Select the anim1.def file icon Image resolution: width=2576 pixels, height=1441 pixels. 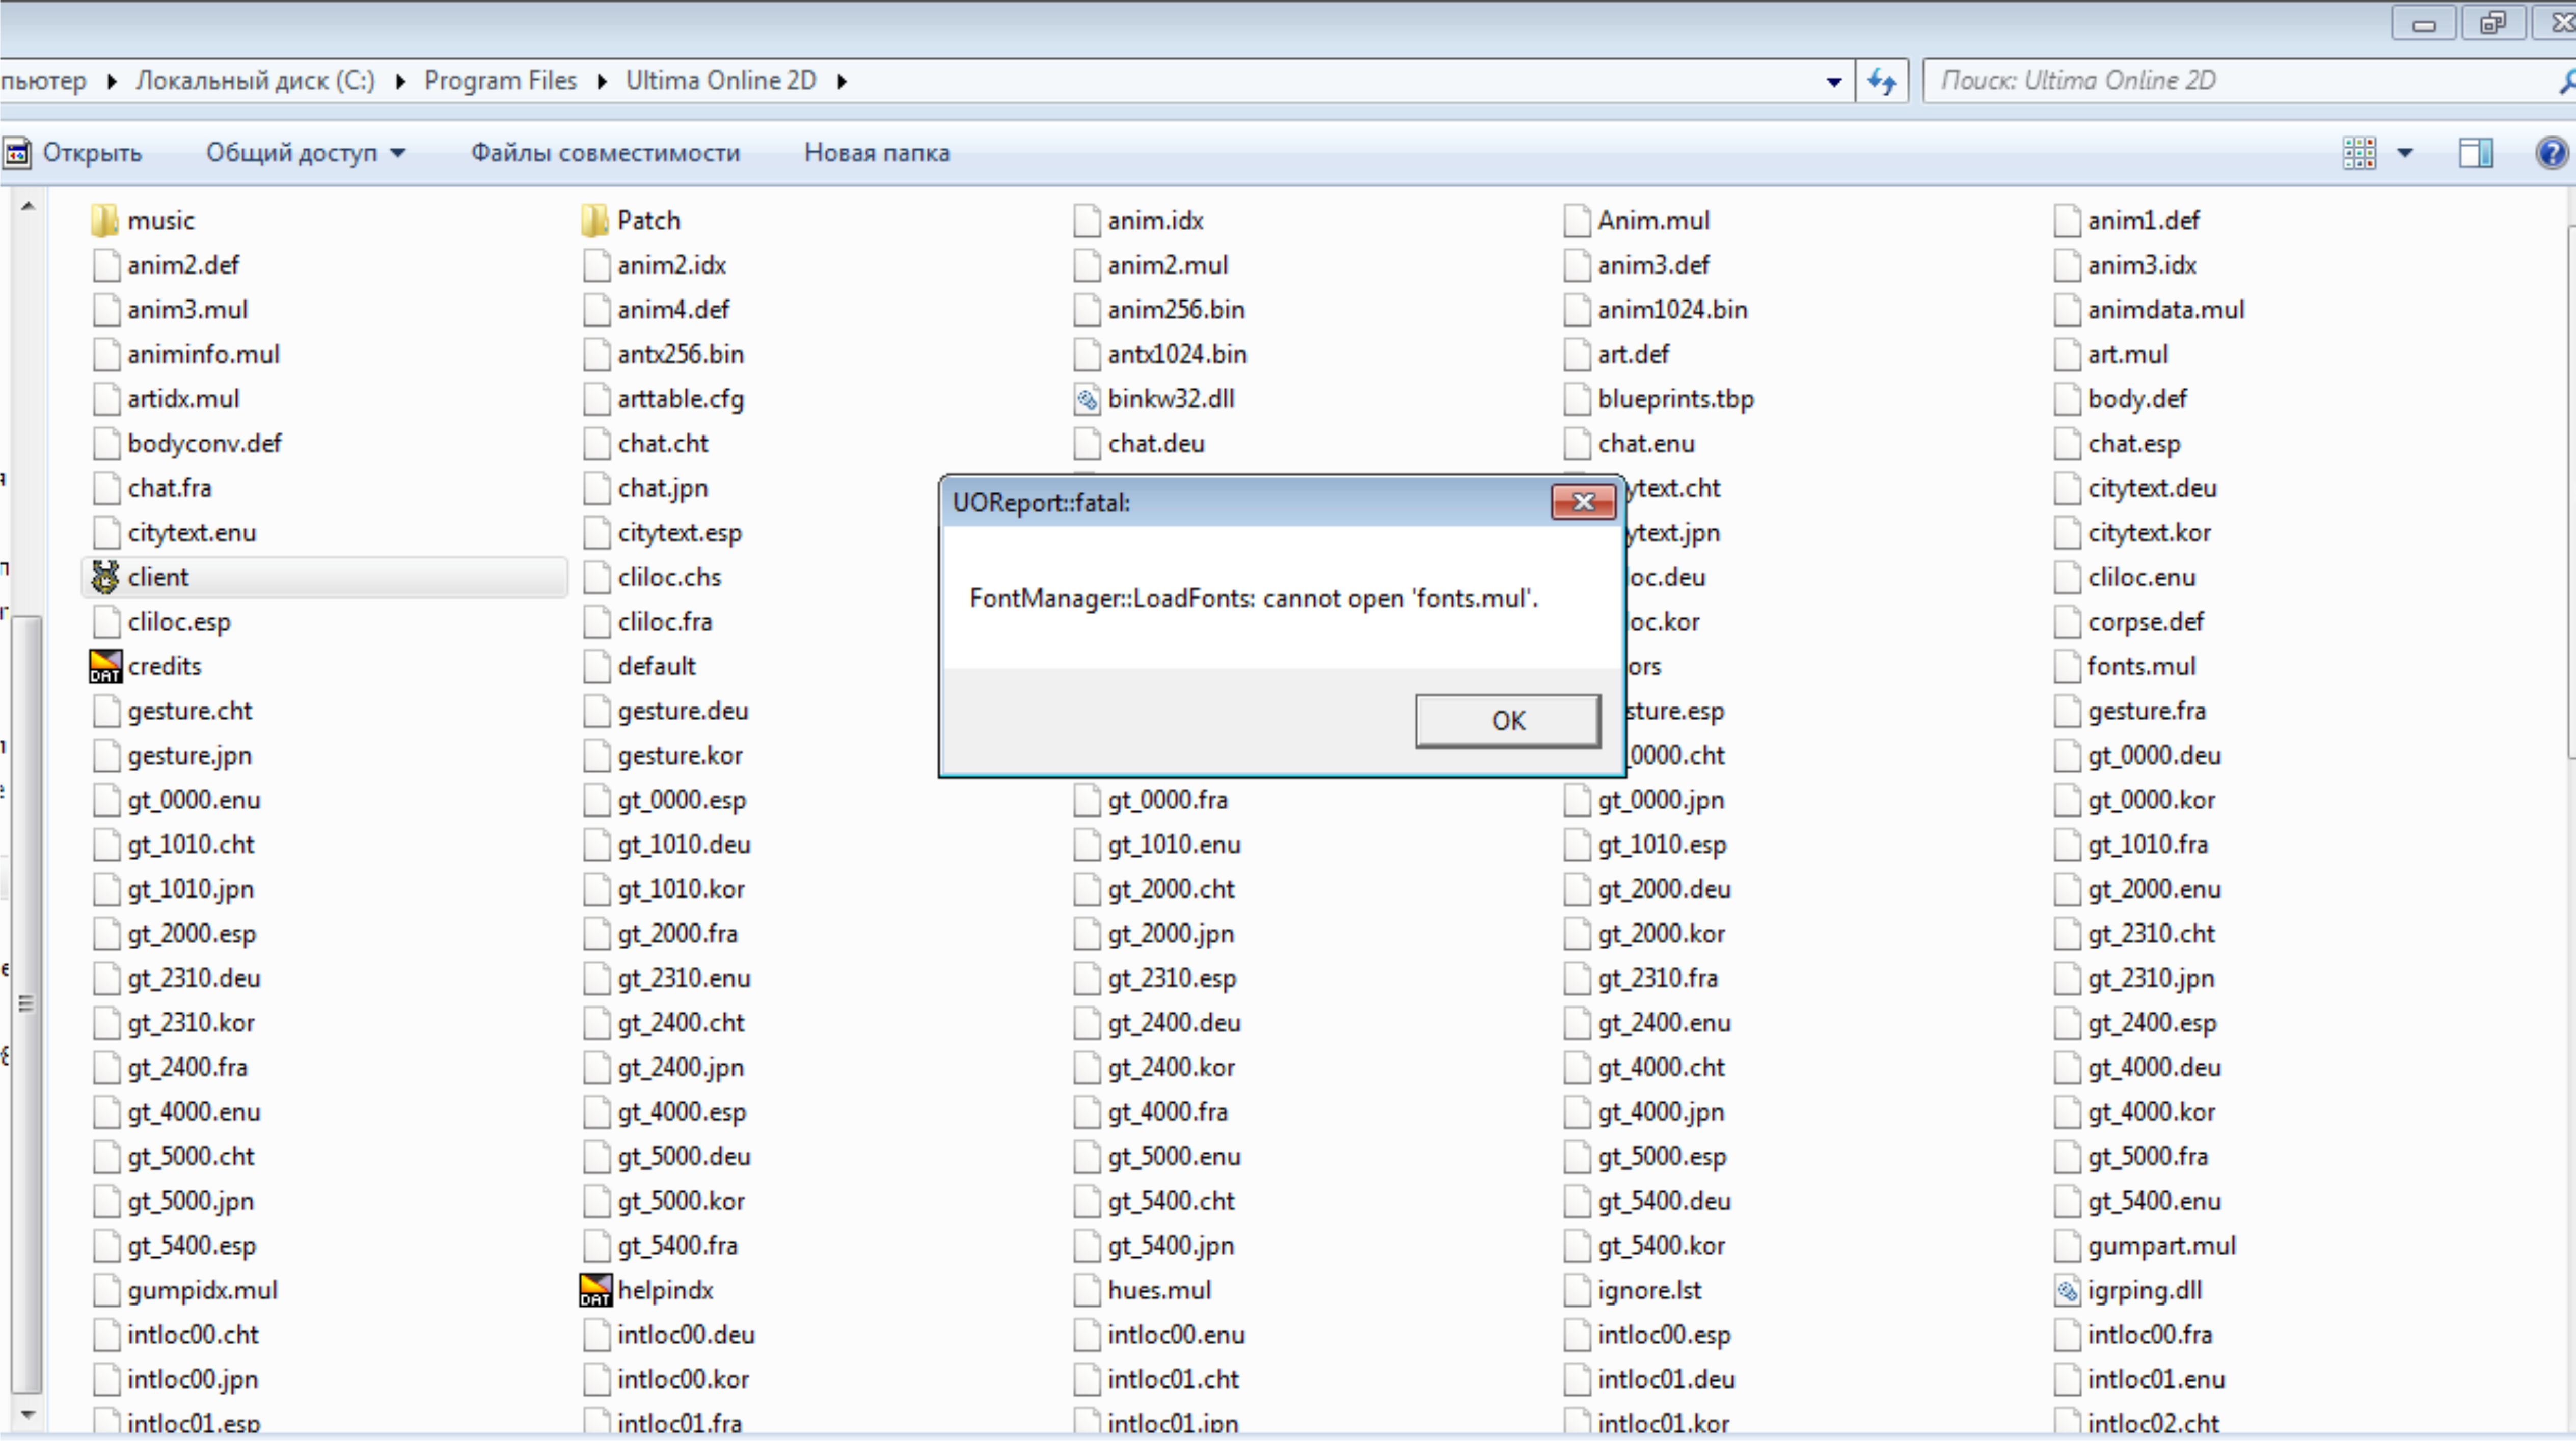[2066, 220]
